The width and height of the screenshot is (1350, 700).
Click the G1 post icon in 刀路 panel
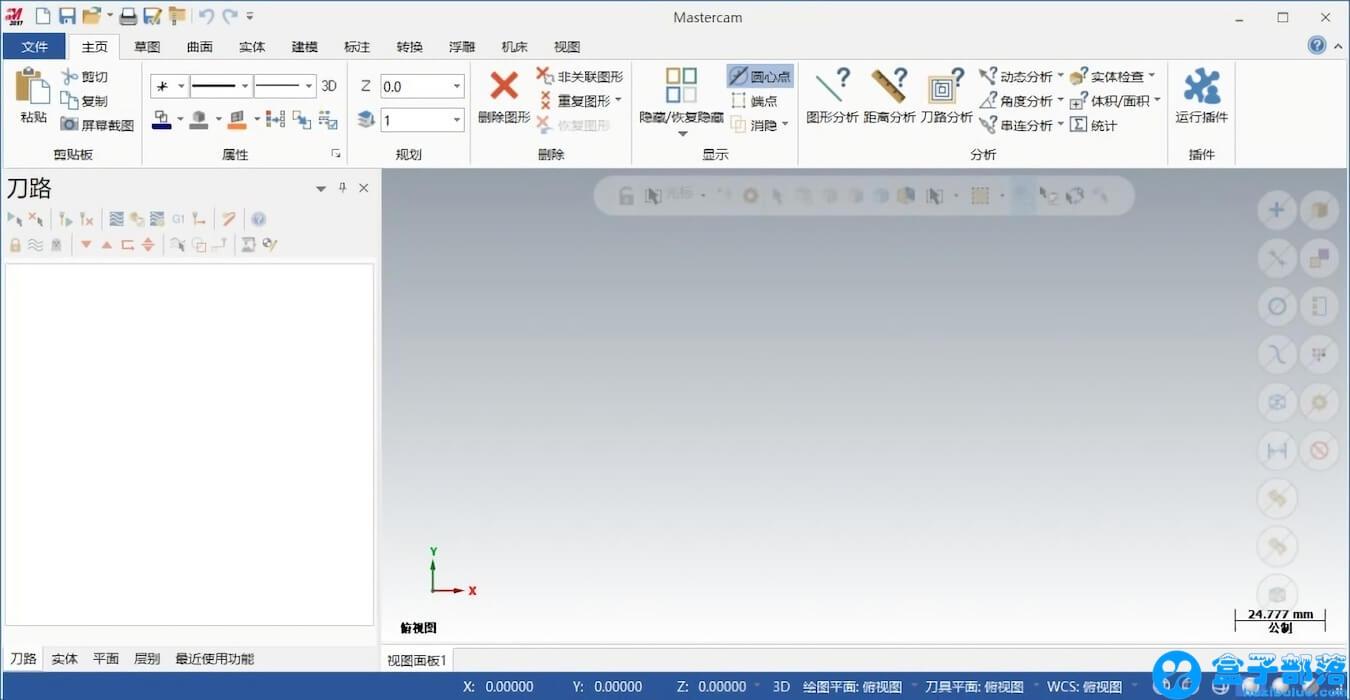tap(178, 219)
